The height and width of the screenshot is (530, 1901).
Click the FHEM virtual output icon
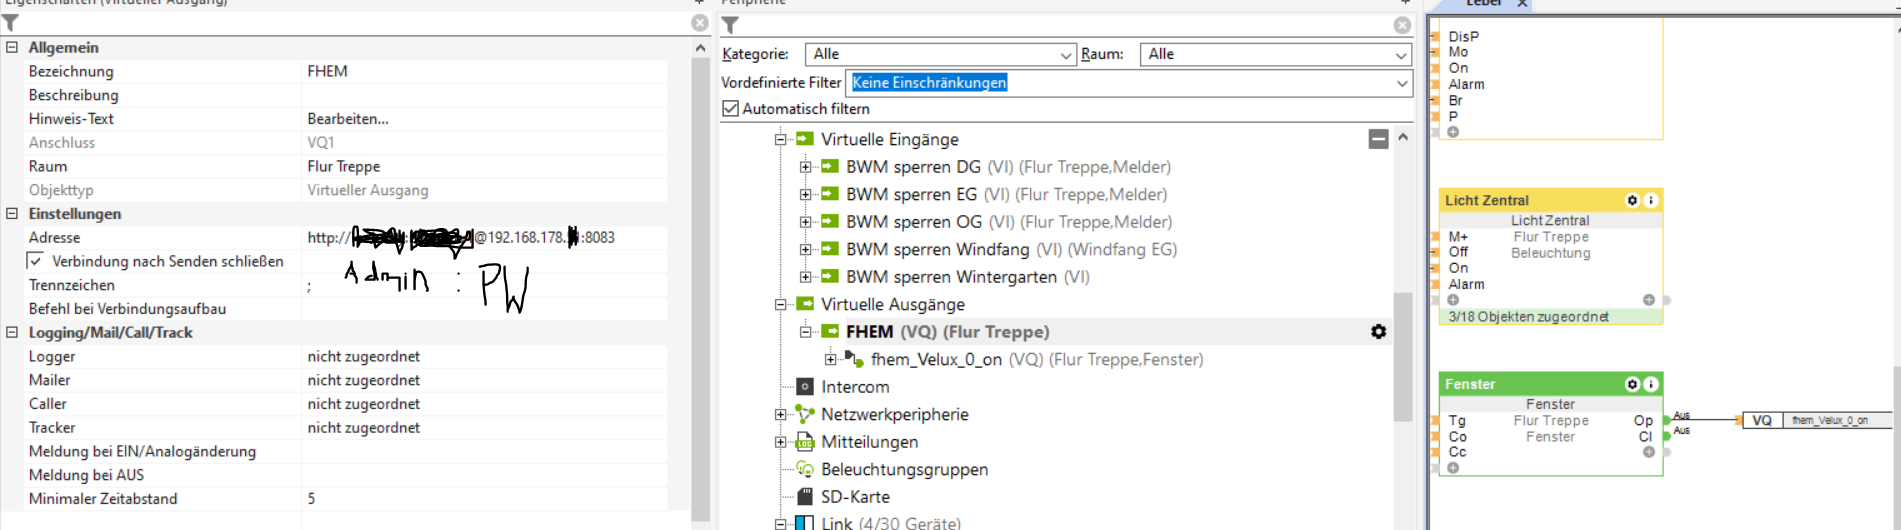[x=830, y=331]
